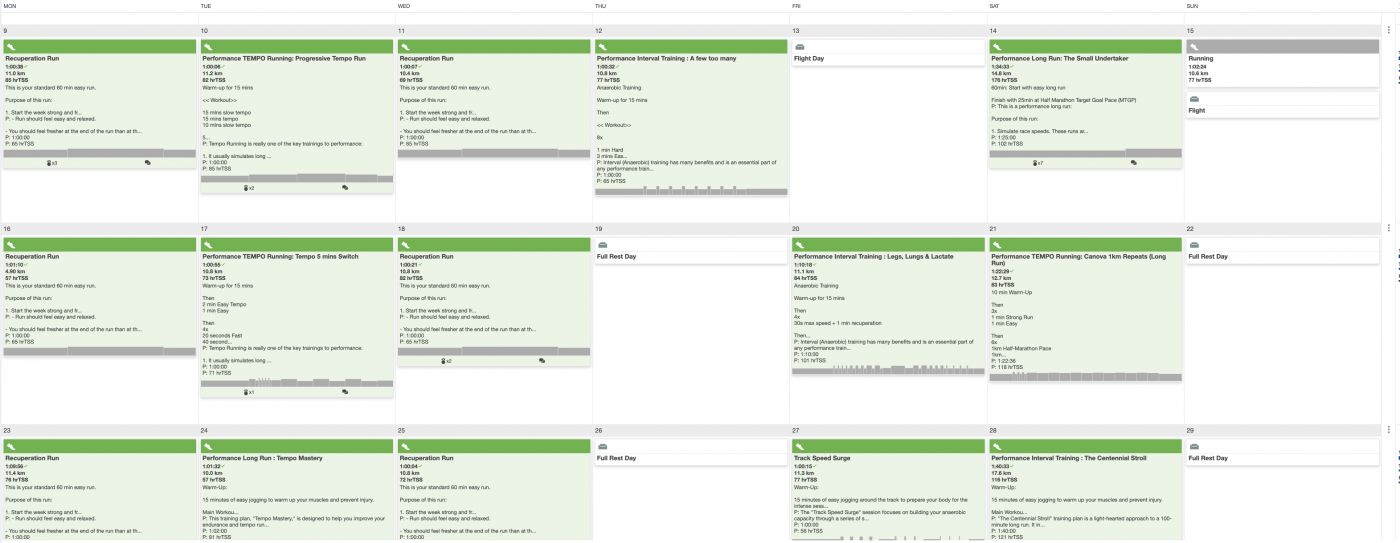
Task: Click the medal icon on Monday 9 Recuperation Run
Action: point(51,162)
